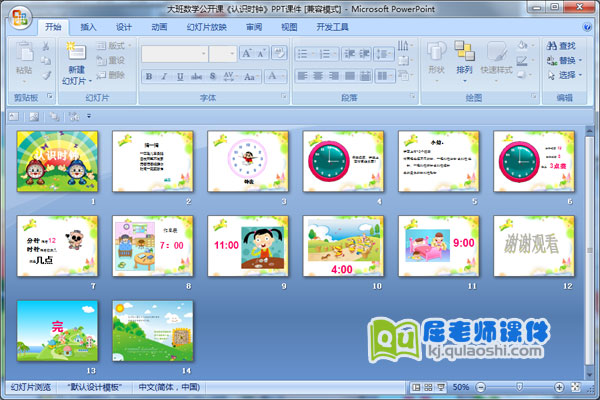Switch to the Review (审阅) tab
This screenshot has width=600, height=400.
click(x=254, y=27)
